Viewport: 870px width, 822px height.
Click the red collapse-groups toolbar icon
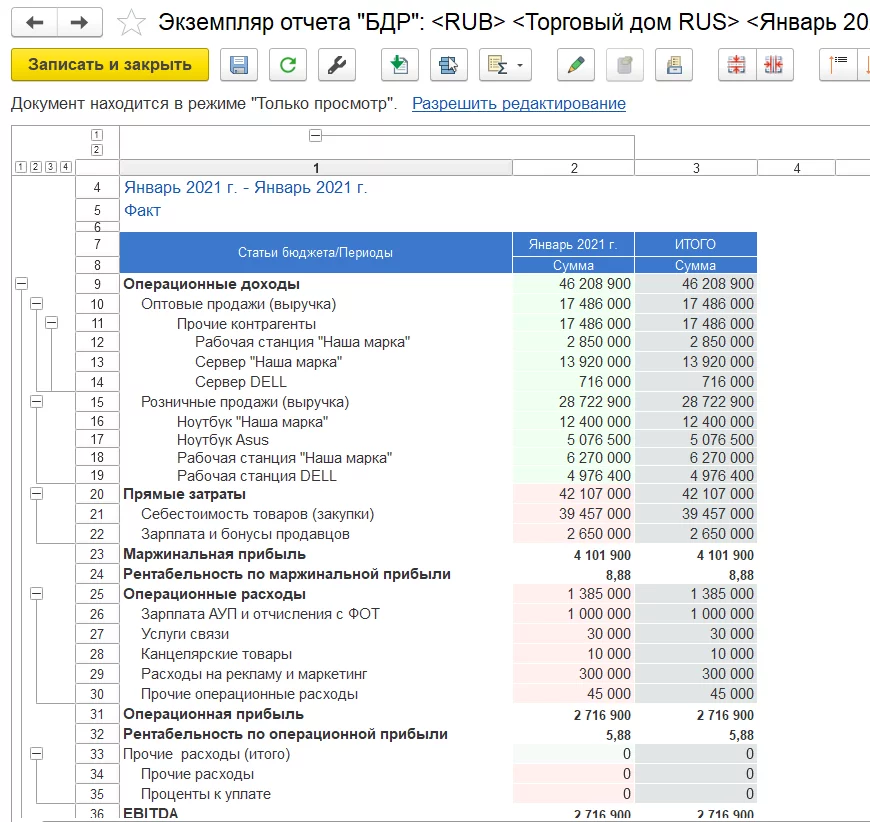[x=736, y=65]
